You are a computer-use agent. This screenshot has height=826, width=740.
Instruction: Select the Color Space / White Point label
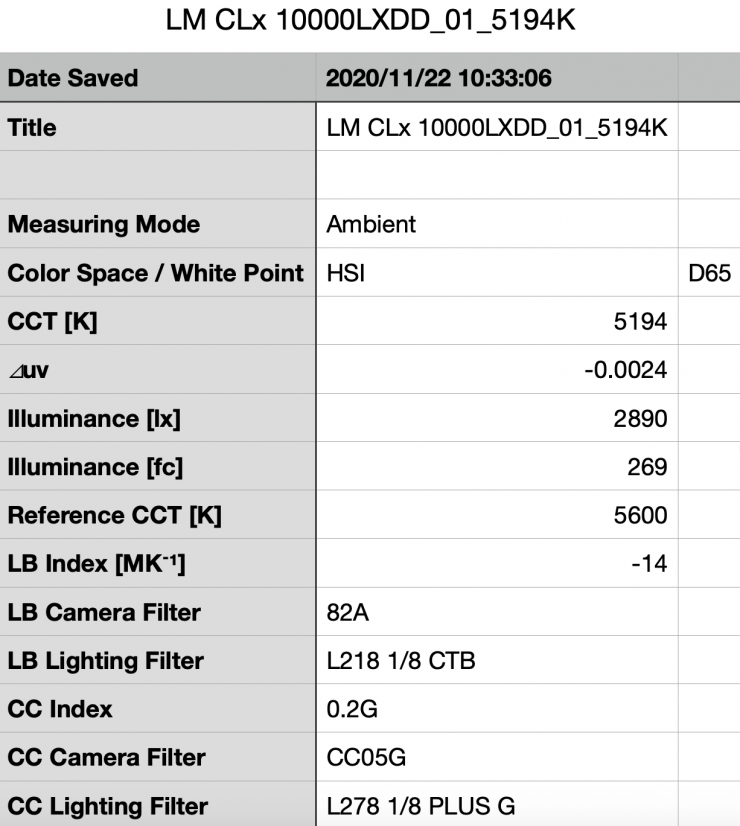[155, 273]
